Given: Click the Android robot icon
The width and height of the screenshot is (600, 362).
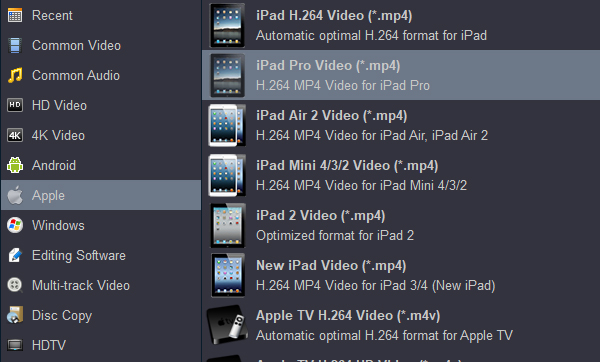Looking at the screenshot, I should [15, 165].
